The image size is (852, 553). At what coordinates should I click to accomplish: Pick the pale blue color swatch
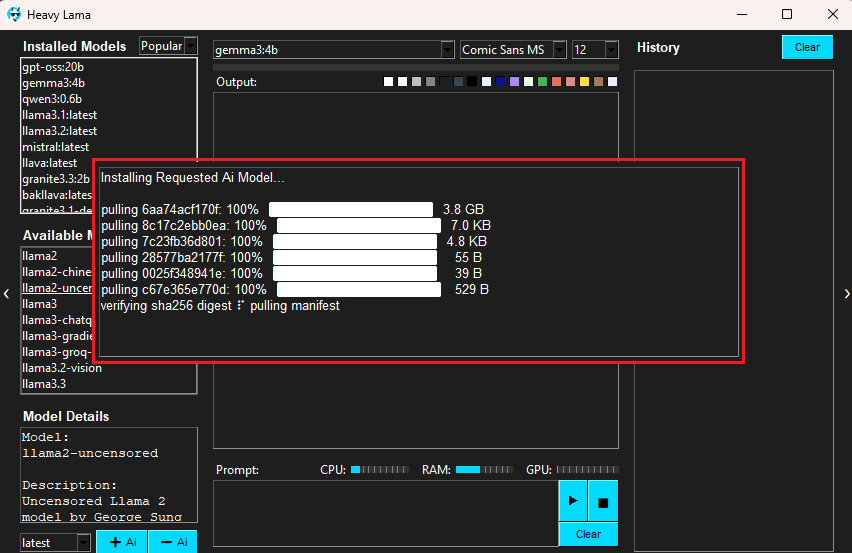pos(486,81)
